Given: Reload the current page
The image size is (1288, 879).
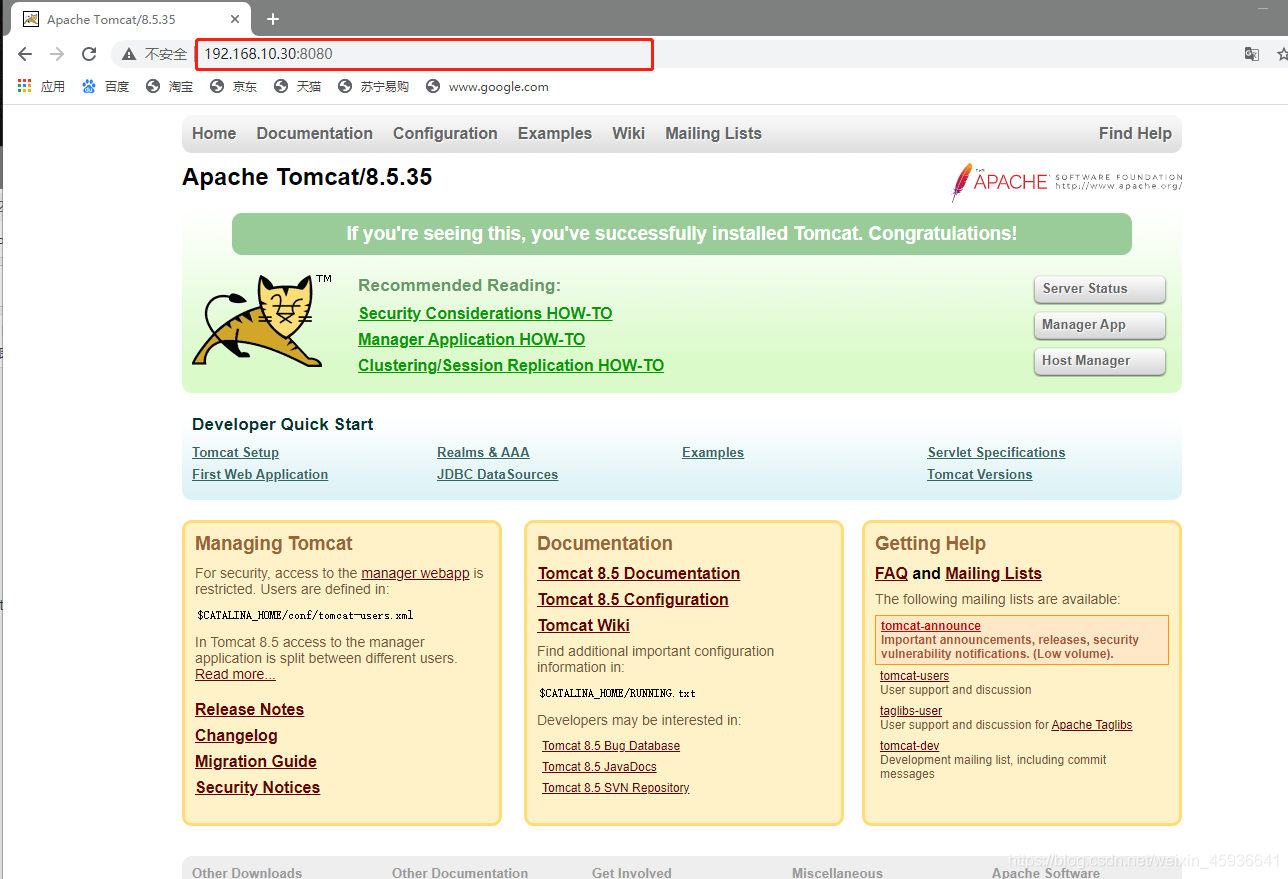Looking at the screenshot, I should pyautogui.click(x=89, y=54).
